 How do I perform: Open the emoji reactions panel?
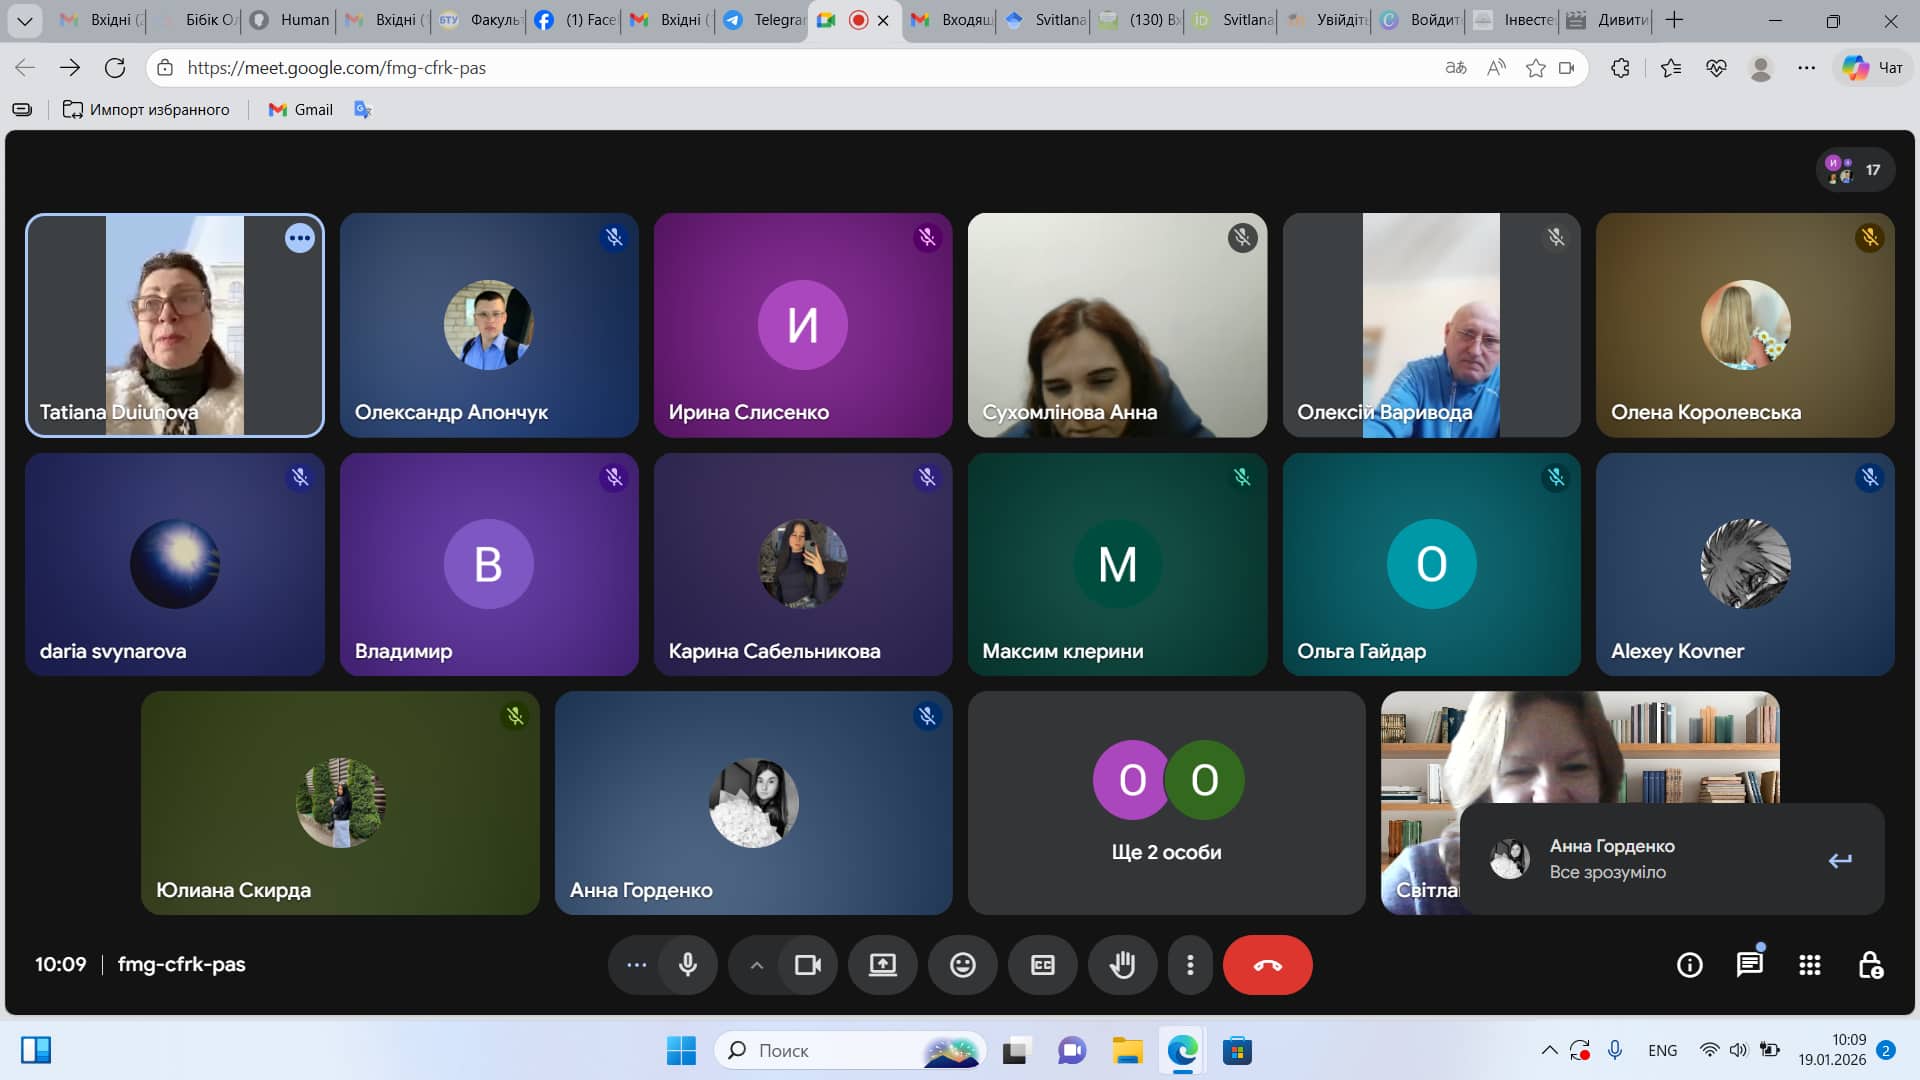click(x=962, y=965)
